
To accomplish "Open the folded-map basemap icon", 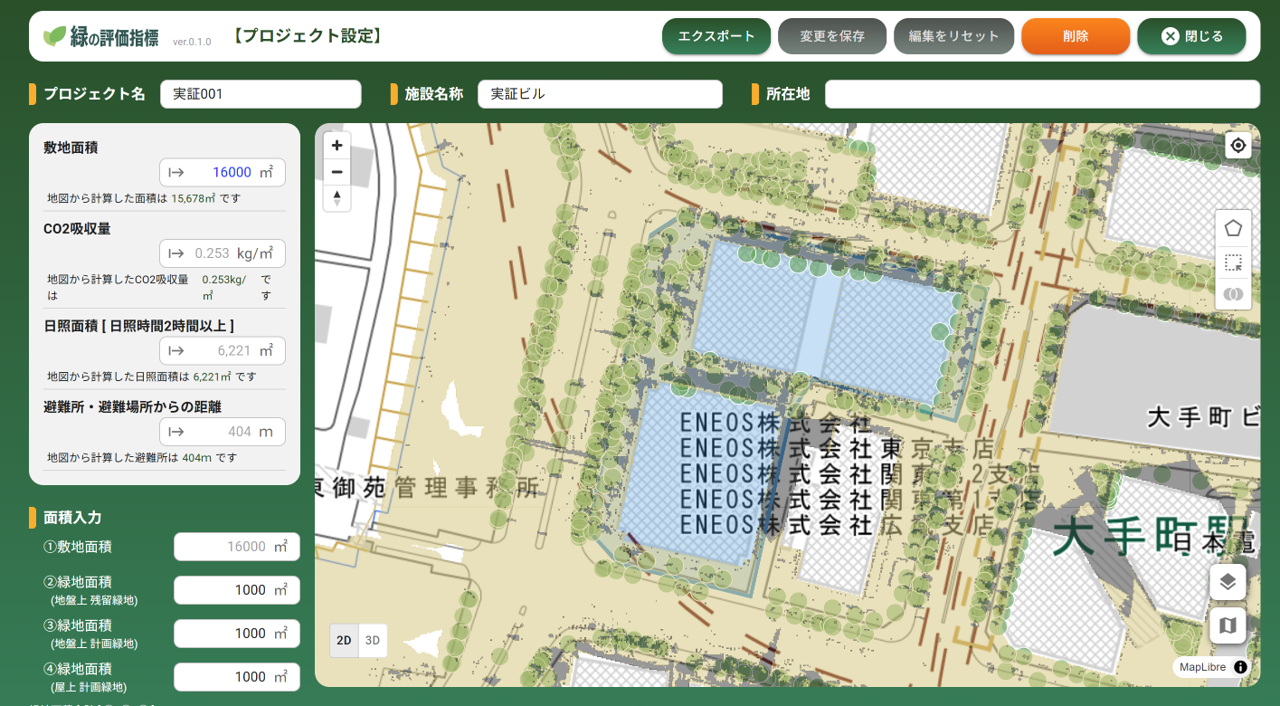I will tap(1228, 626).
